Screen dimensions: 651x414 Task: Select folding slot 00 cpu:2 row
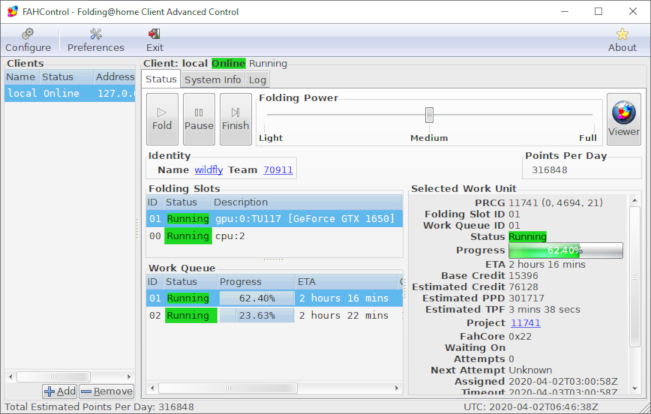coord(274,236)
